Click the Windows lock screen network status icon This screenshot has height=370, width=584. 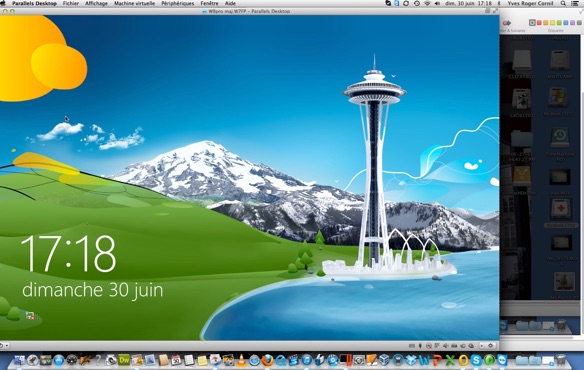click(30, 316)
